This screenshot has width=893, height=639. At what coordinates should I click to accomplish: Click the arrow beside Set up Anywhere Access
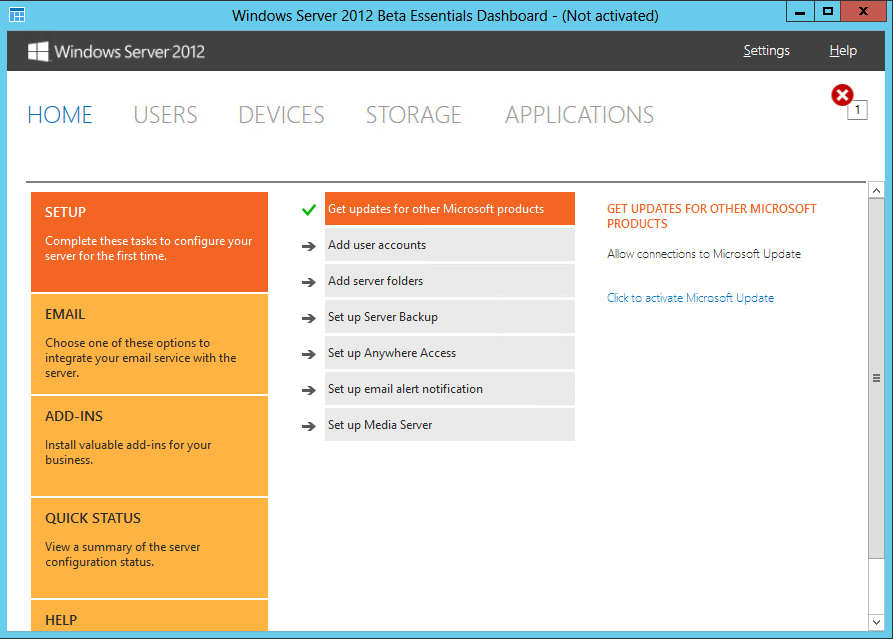pos(309,354)
